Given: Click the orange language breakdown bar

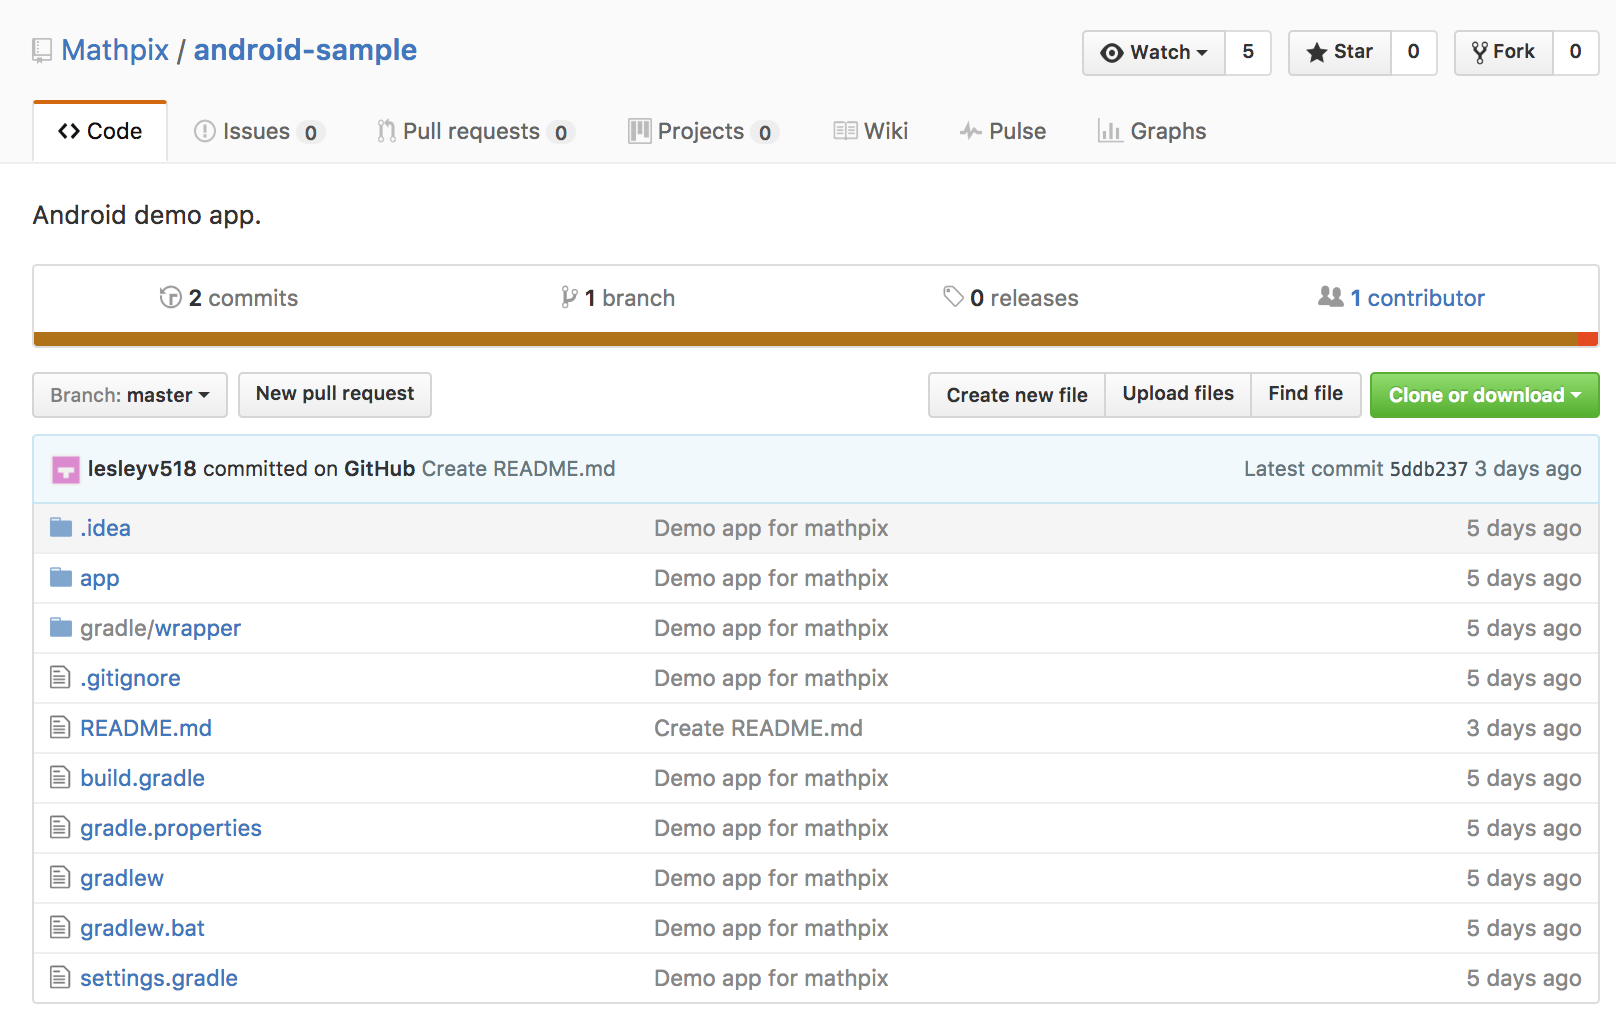Looking at the screenshot, I should [x=805, y=339].
